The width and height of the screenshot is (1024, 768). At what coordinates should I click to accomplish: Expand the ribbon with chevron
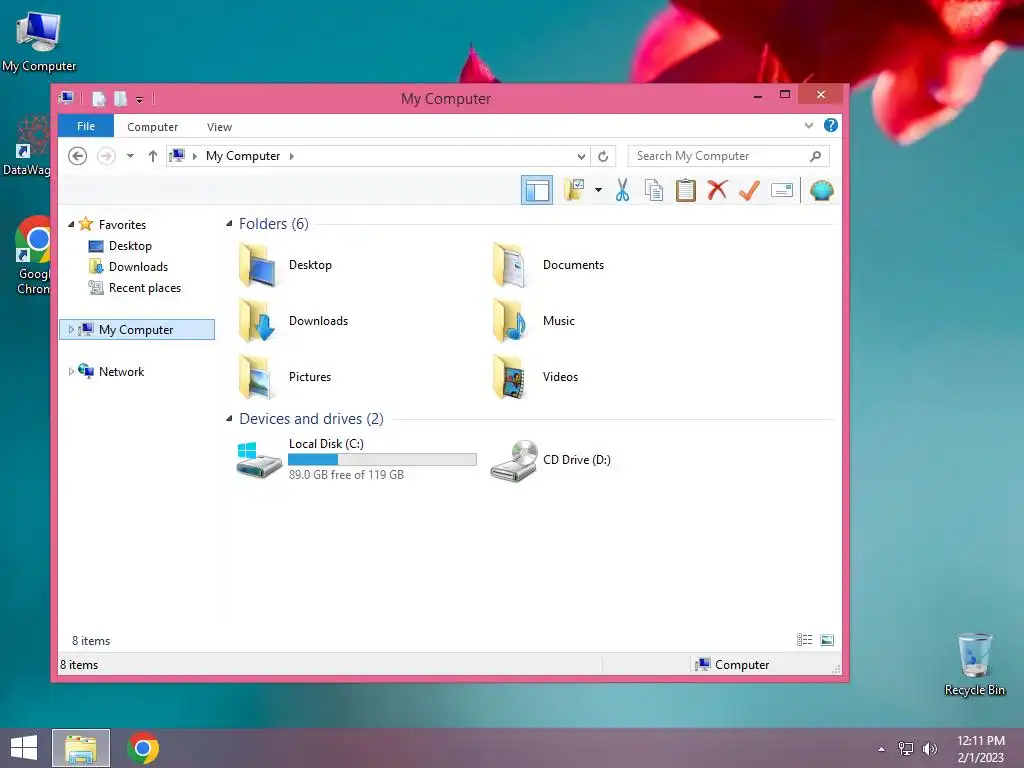click(808, 125)
